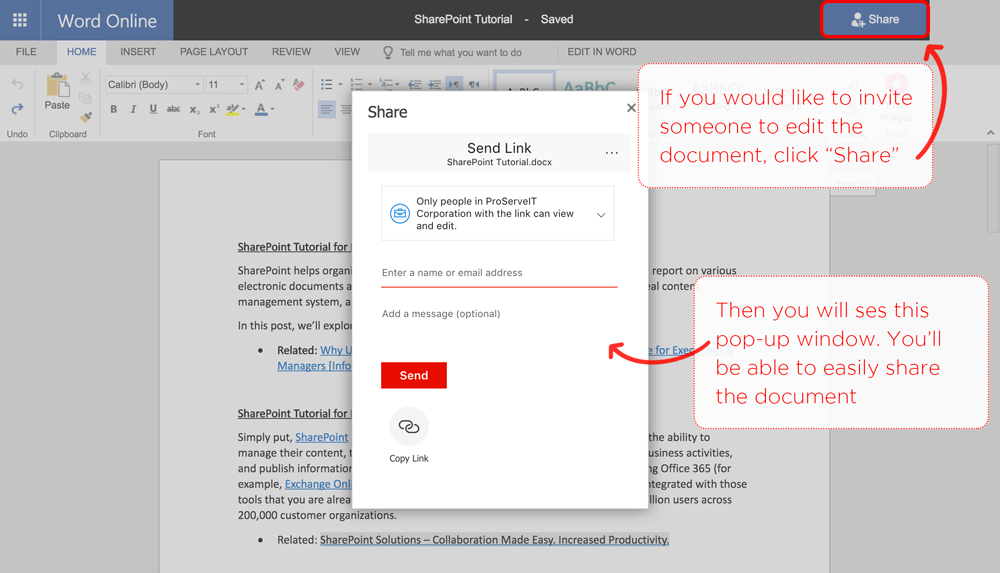Screen dimensions: 1000x573
Task: Open the Calibri (Body) font dropdown
Action: point(154,85)
